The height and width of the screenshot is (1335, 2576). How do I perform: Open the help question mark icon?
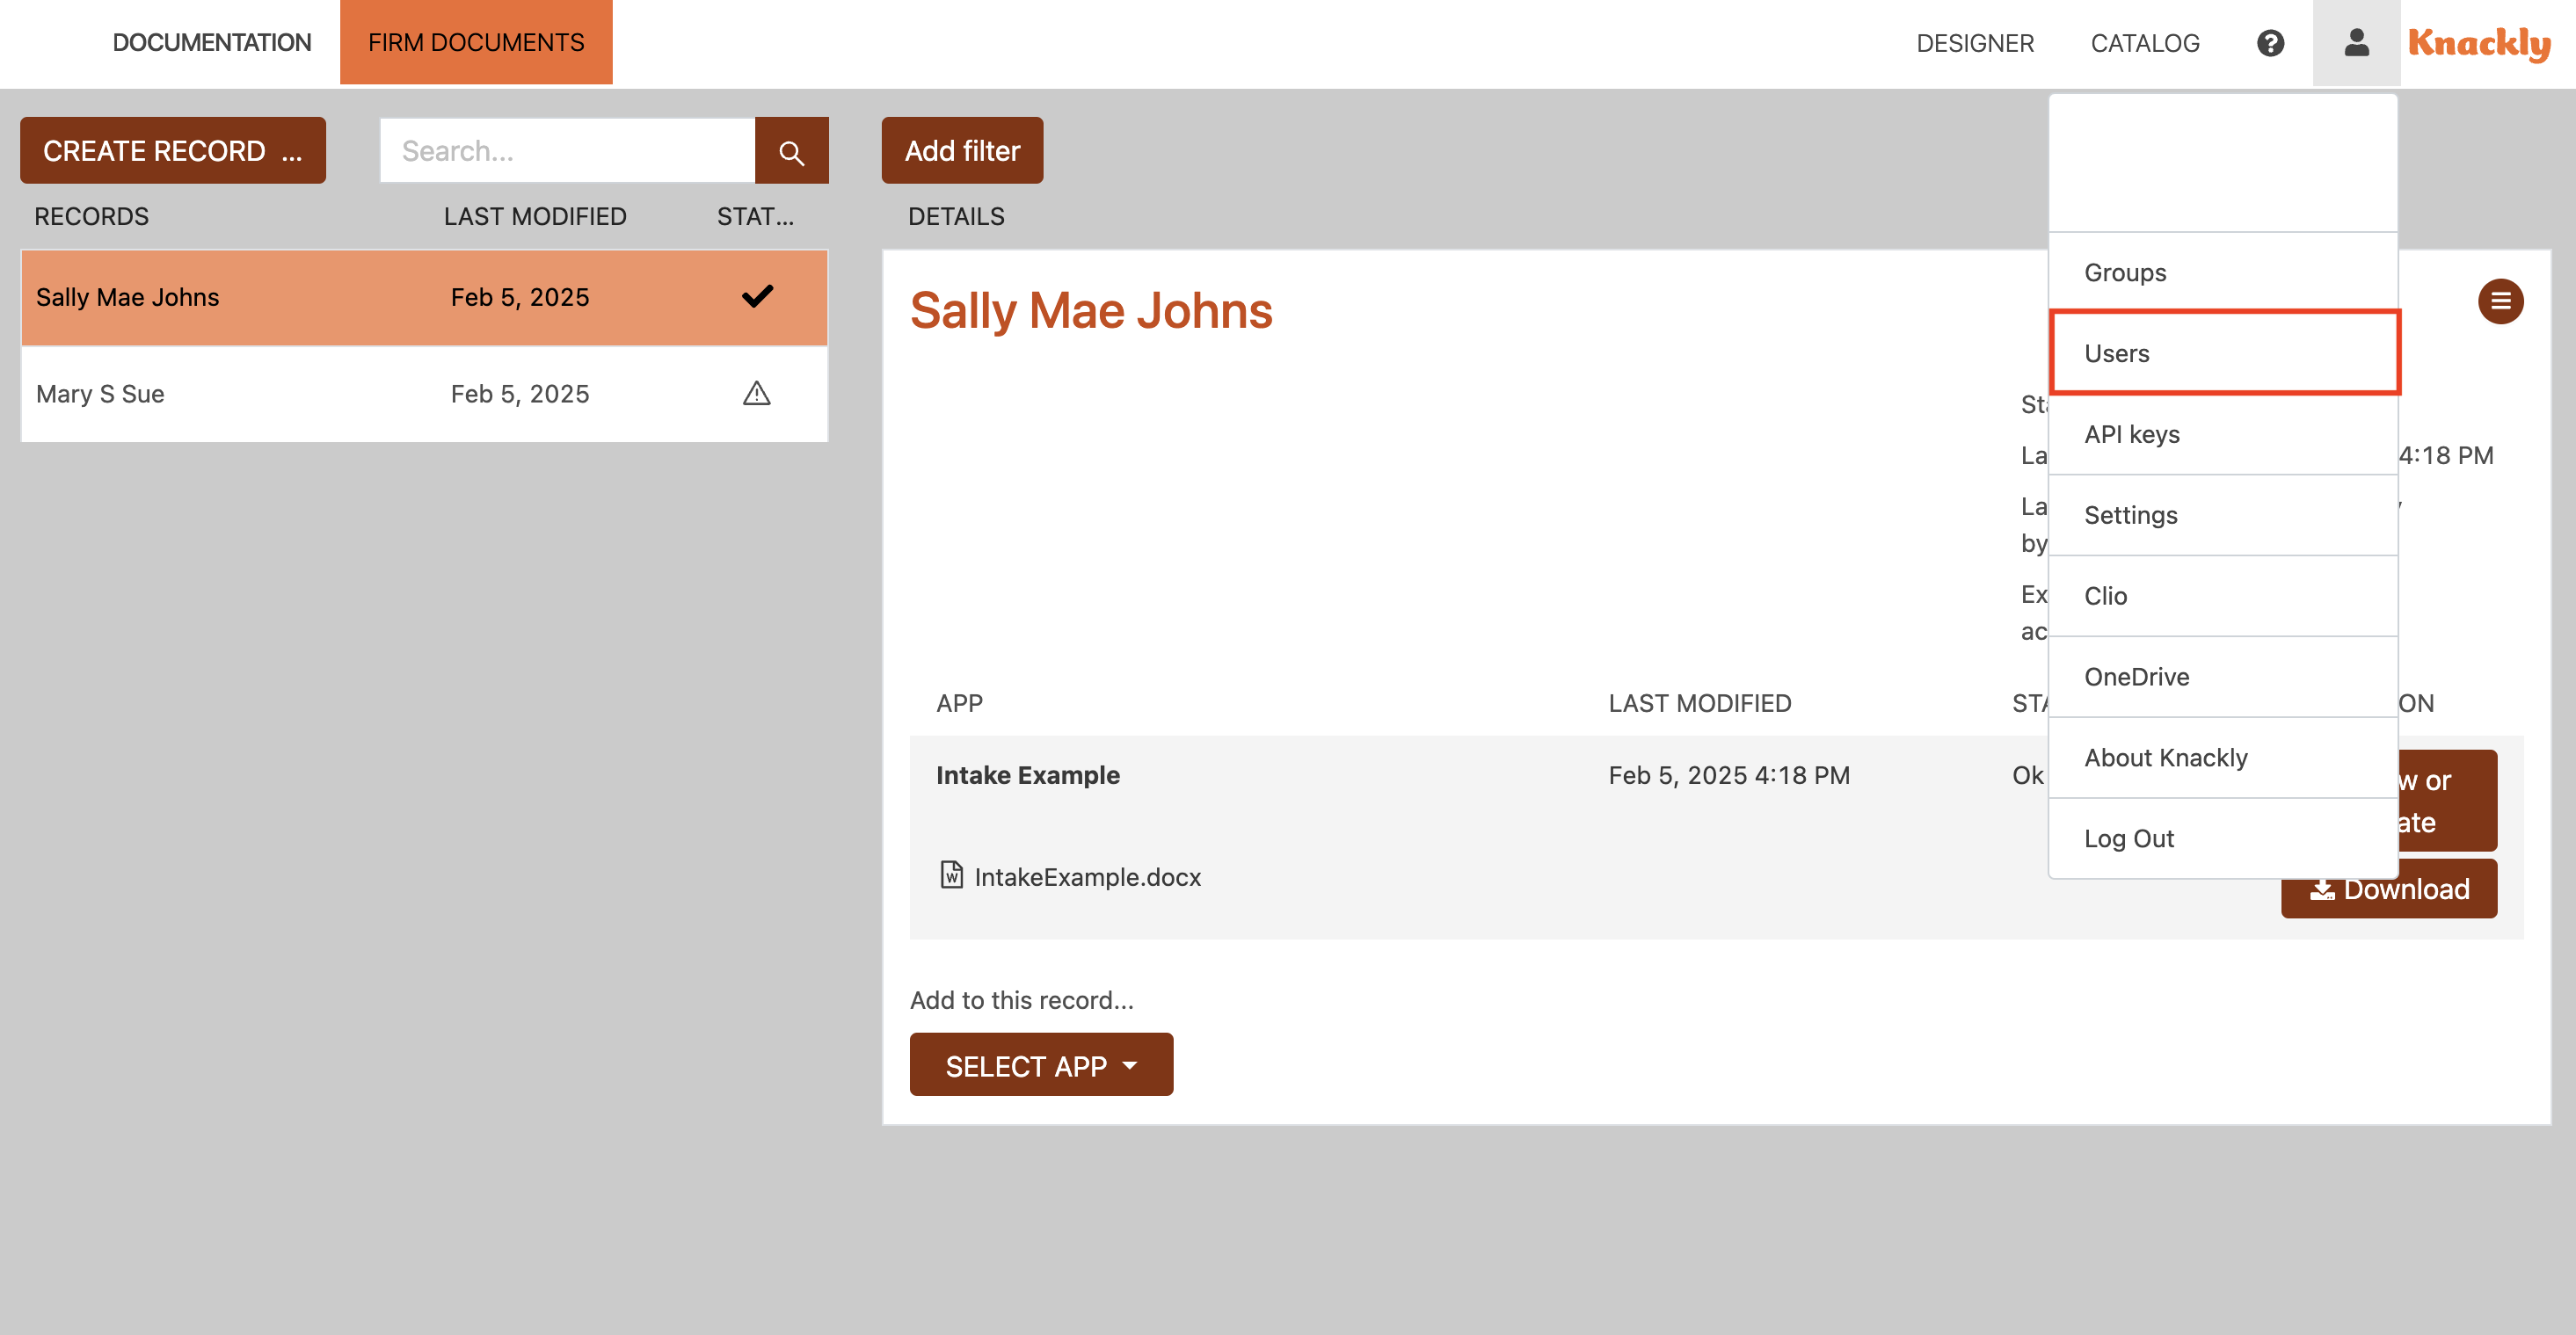(2270, 43)
